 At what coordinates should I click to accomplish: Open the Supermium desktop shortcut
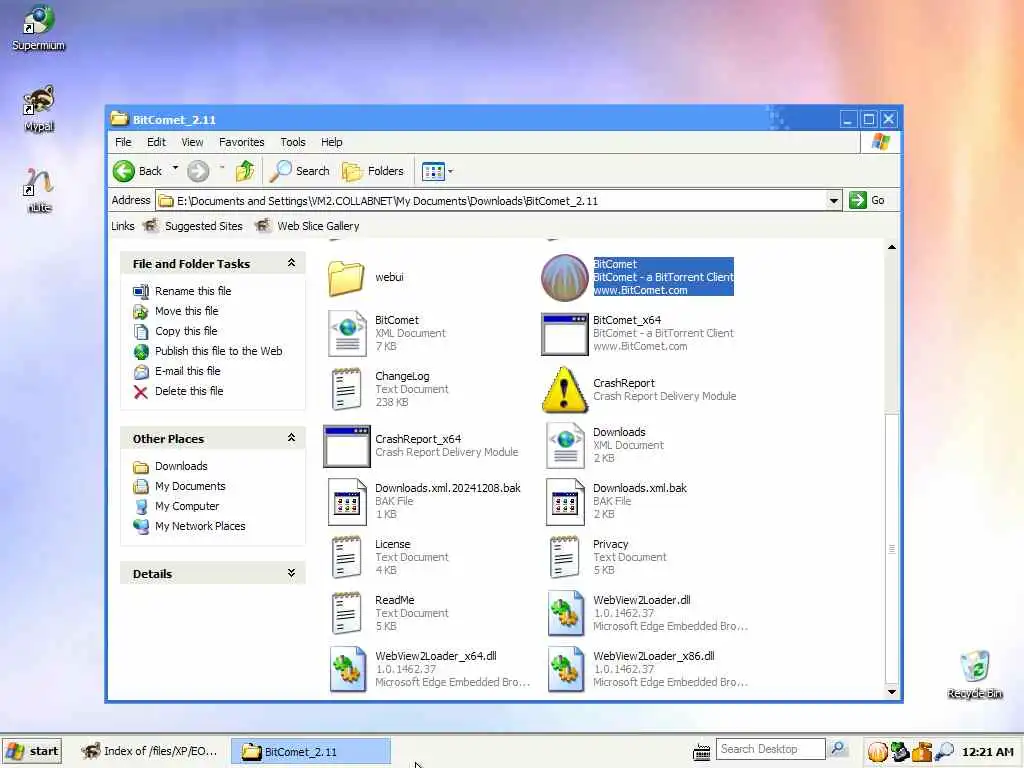coord(38,28)
